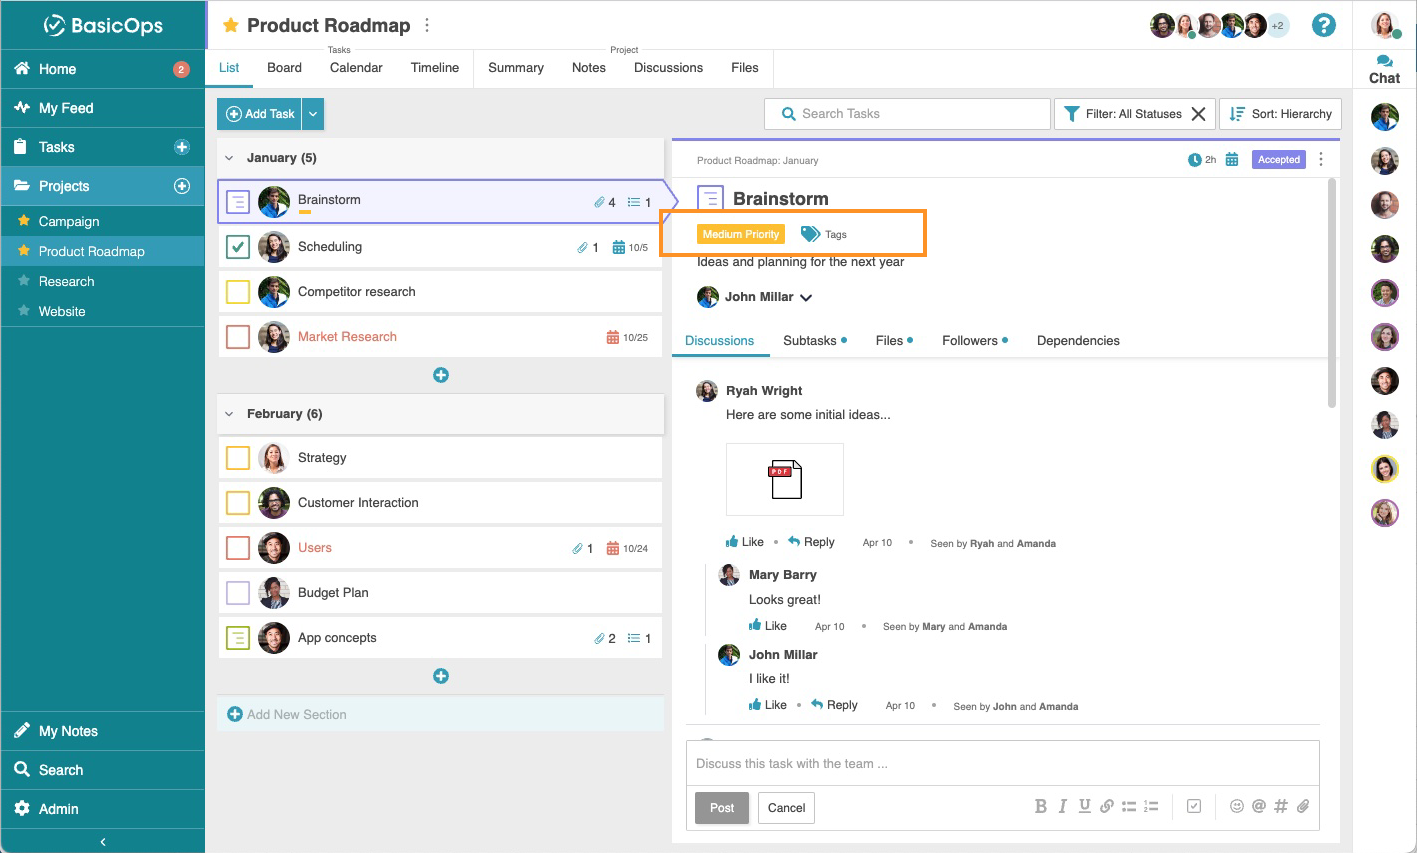Click the attachment paperclip in message editor

click(1303, 806)
